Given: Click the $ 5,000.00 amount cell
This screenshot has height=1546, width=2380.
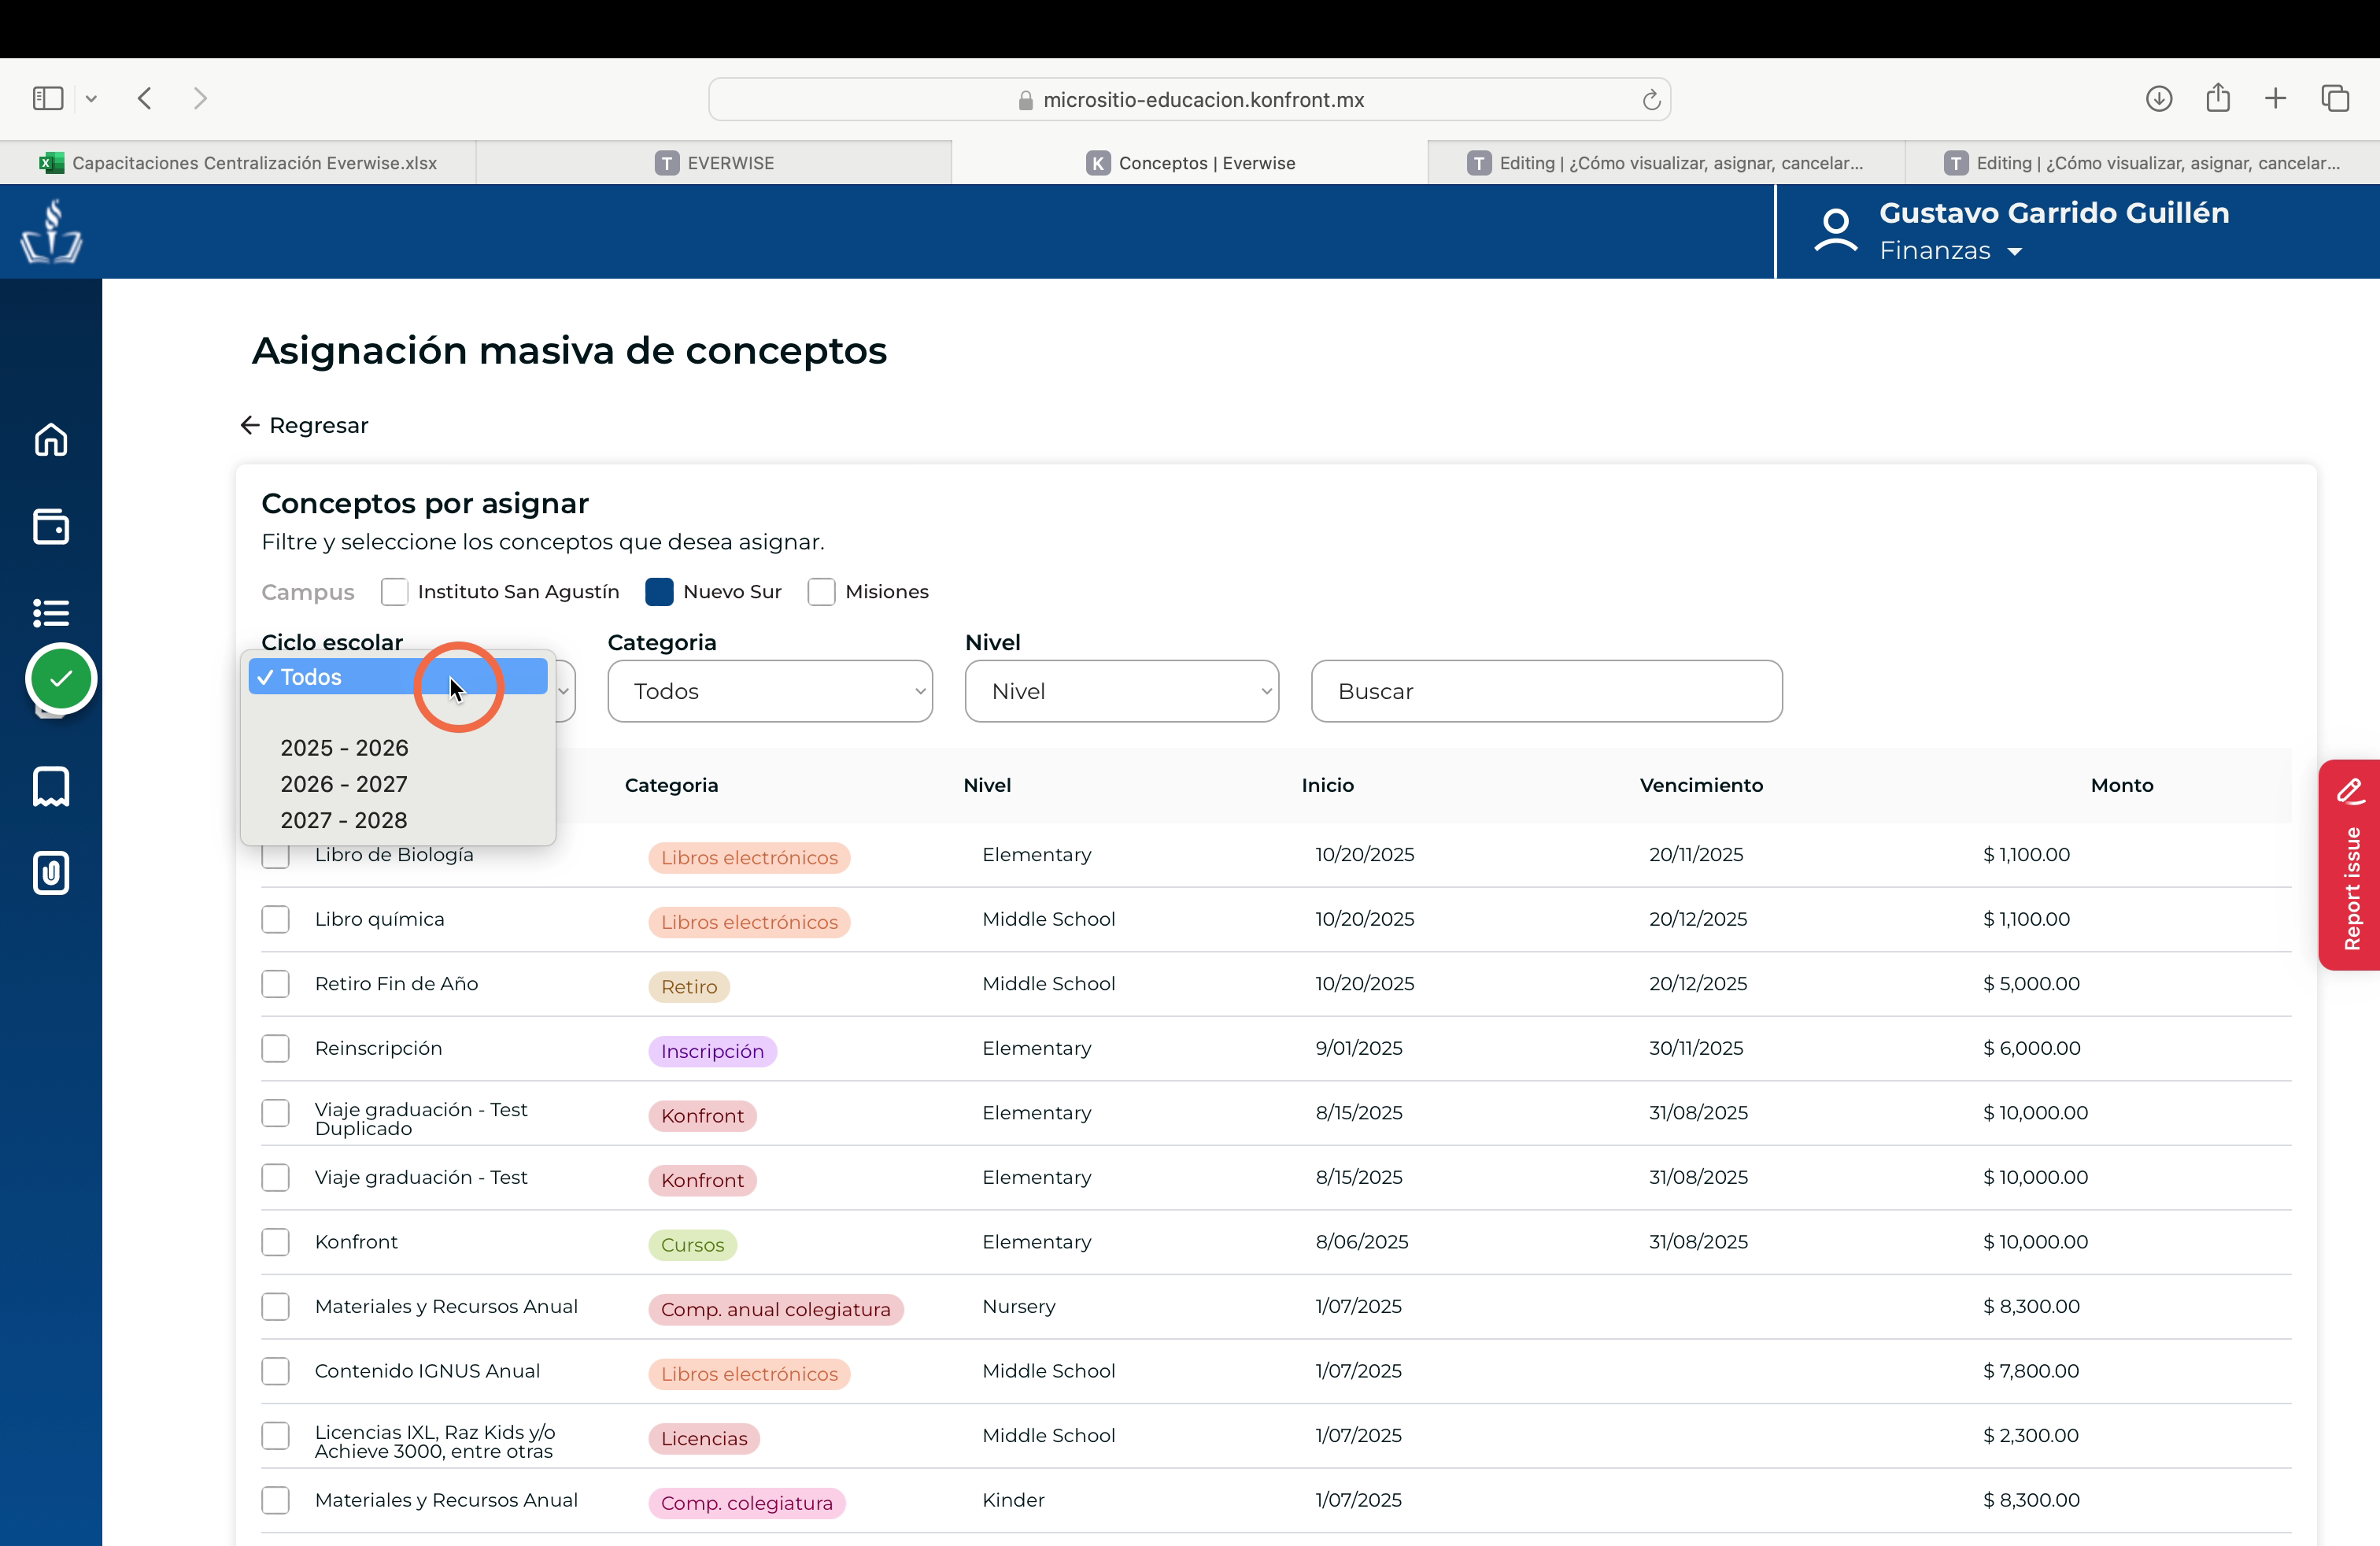Looking at the screenshot, I should click(2031, 984).
